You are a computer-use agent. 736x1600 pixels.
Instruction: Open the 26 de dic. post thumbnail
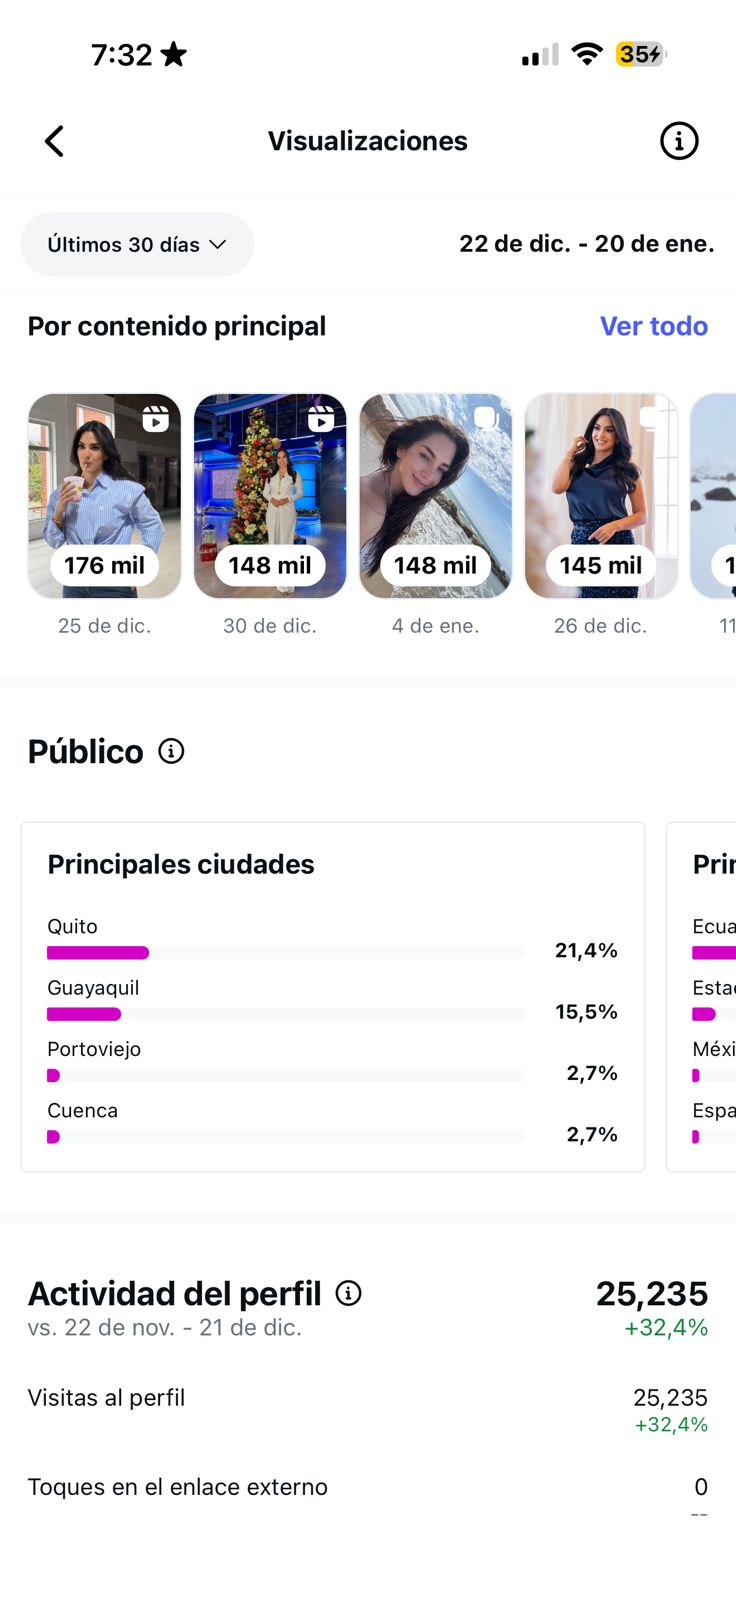(x=601, y=496)
